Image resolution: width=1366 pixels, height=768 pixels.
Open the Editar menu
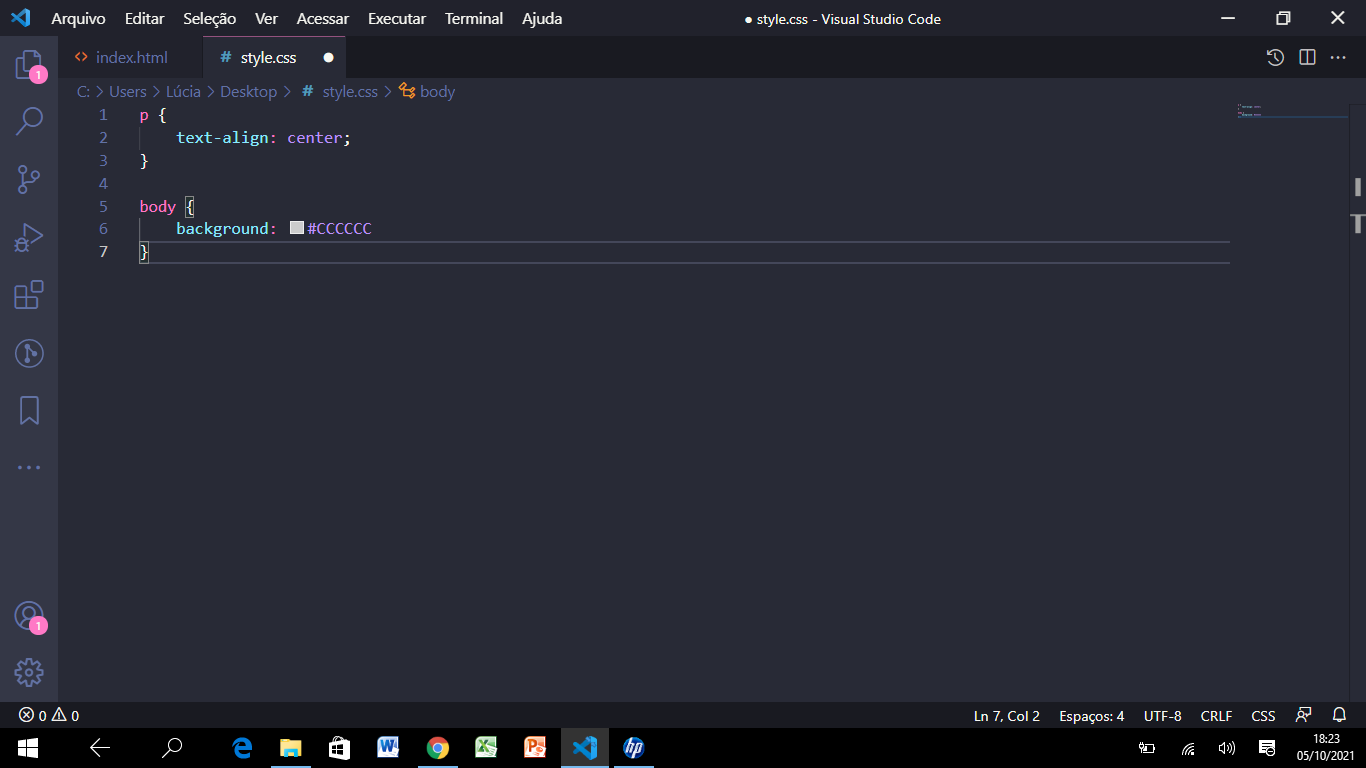[x=144, y=18]
